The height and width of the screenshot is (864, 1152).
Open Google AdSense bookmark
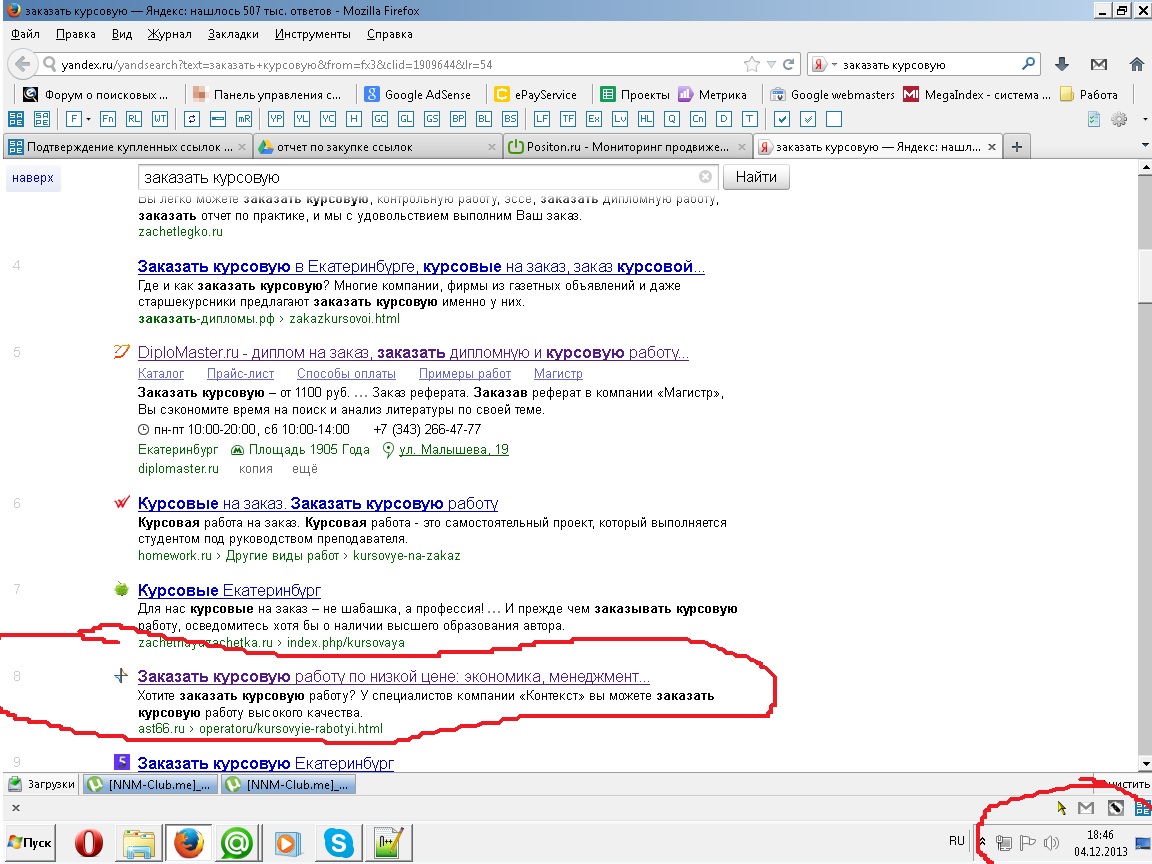(417, 95)
